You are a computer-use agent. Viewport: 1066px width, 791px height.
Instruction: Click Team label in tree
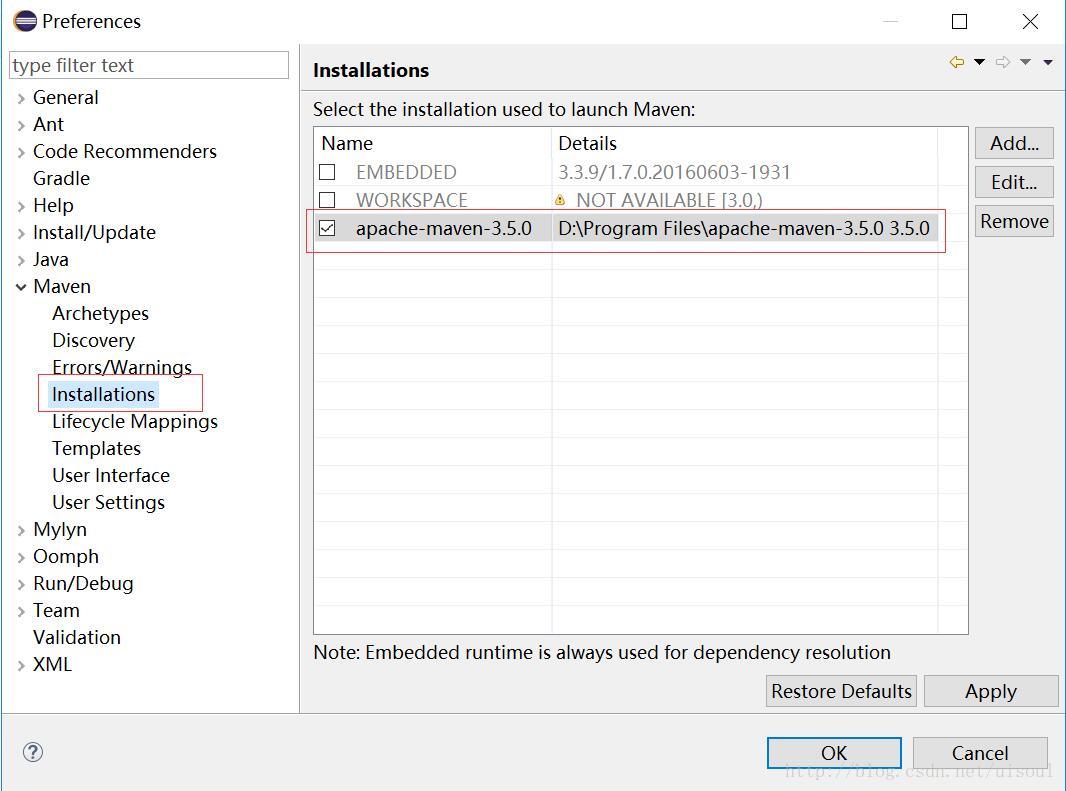(x=56, y=611)
